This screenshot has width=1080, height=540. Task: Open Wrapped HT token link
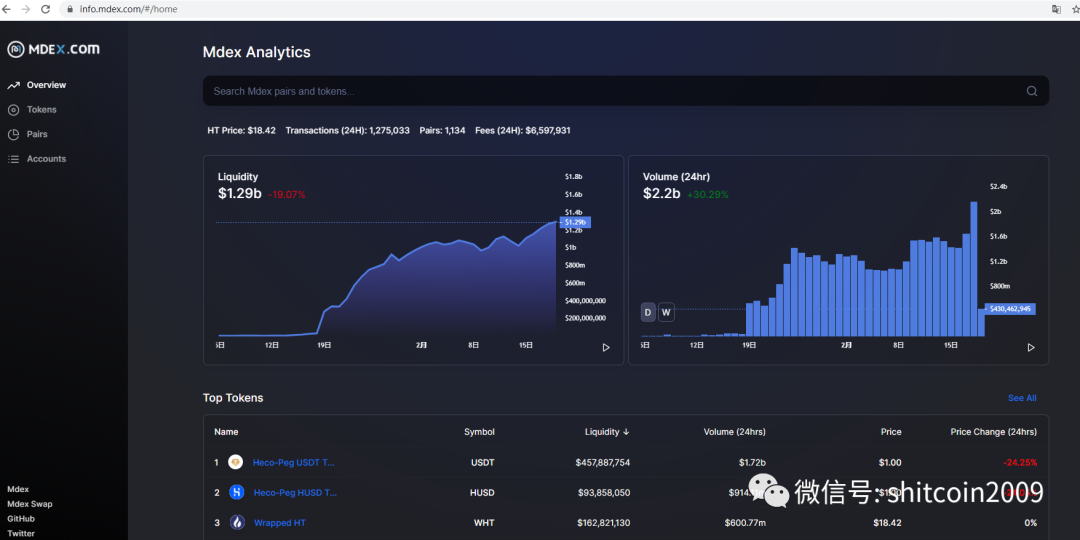[280, 523]
